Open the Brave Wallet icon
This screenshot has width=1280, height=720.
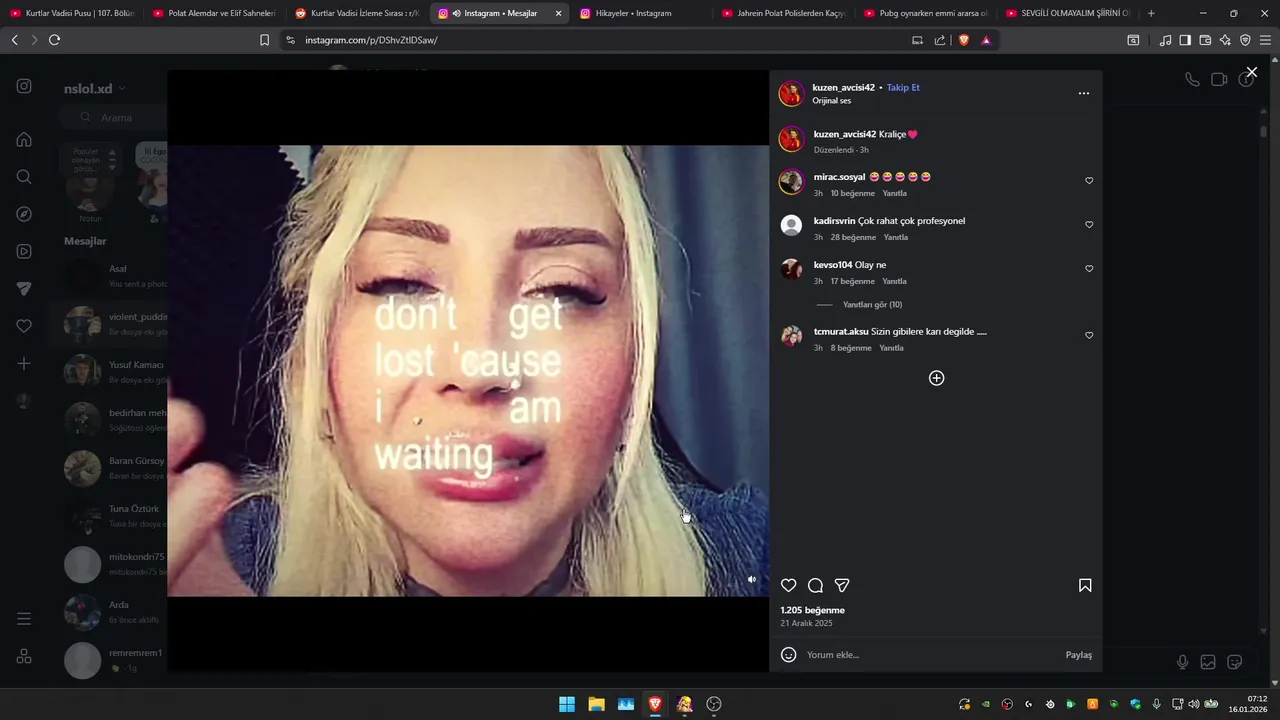click(1205, 40)
